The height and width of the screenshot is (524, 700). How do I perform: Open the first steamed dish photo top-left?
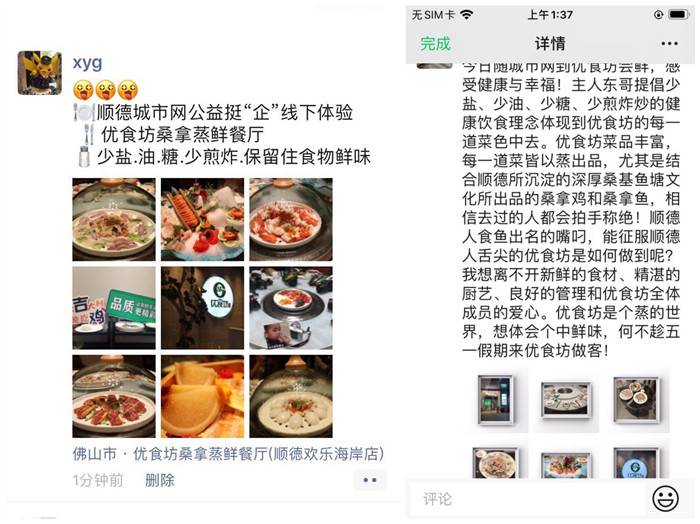(114, 219)
